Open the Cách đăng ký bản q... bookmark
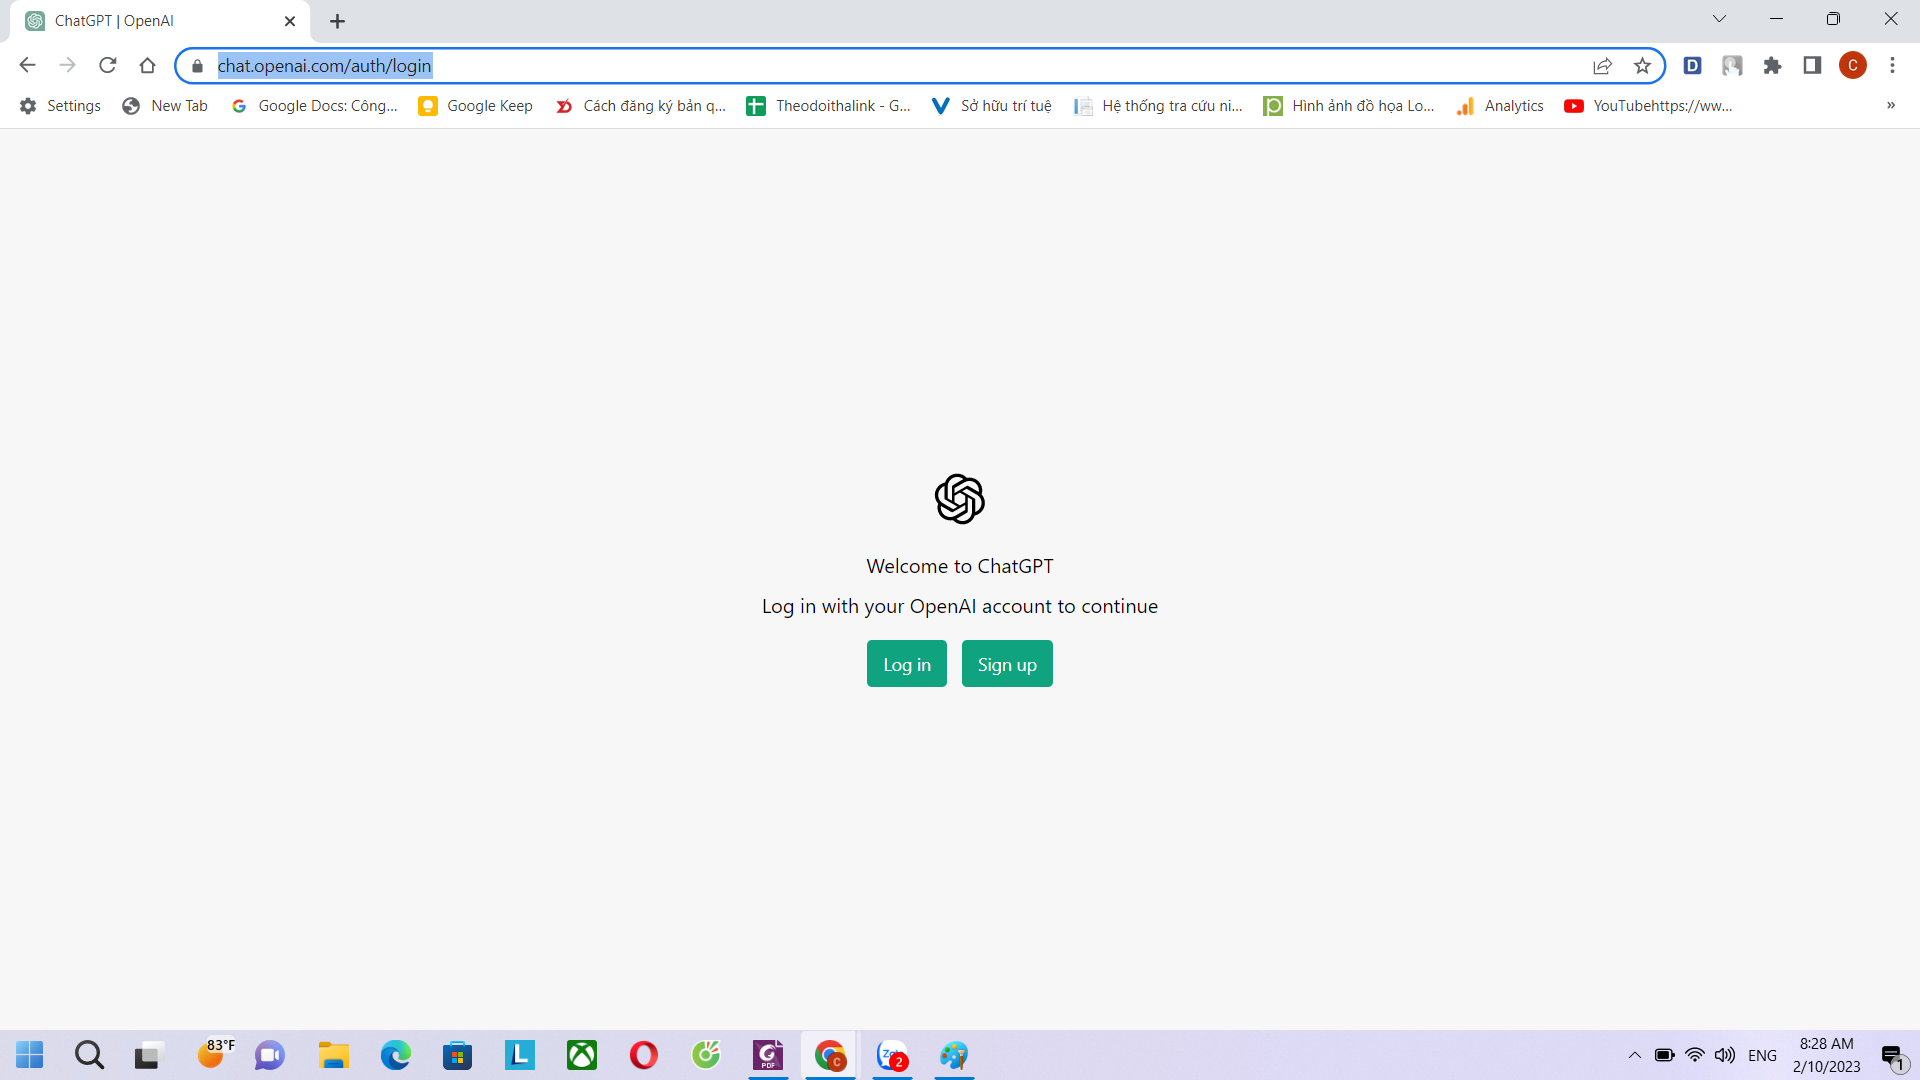This screenshot has height=1080, width=1920. point(640,106)
